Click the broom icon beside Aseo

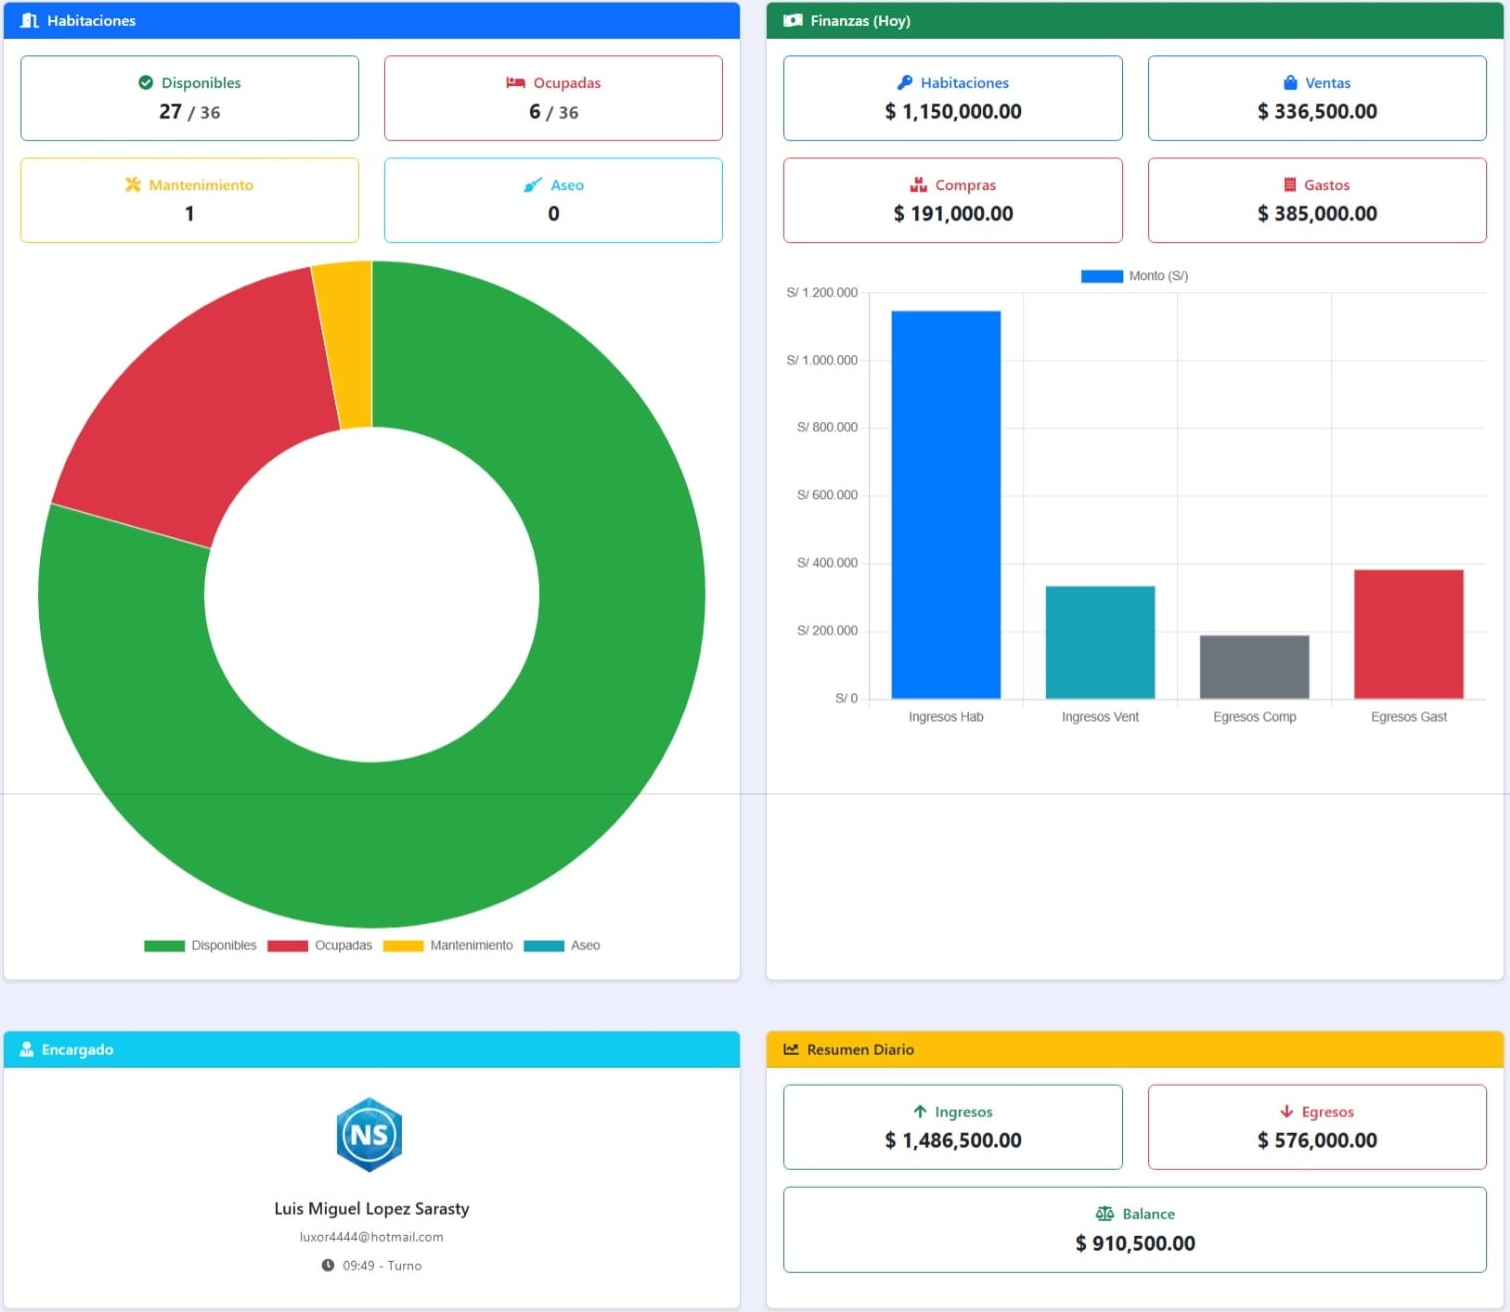tap(533, 185)
